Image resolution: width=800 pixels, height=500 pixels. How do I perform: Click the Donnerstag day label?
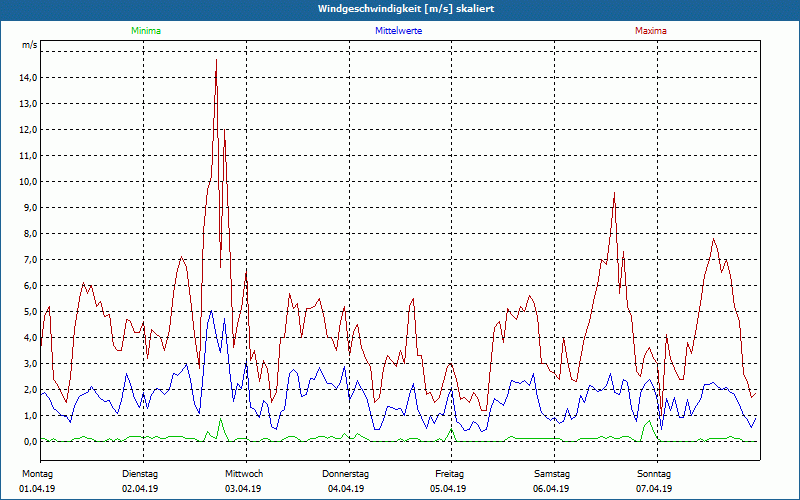pos(346,474)
